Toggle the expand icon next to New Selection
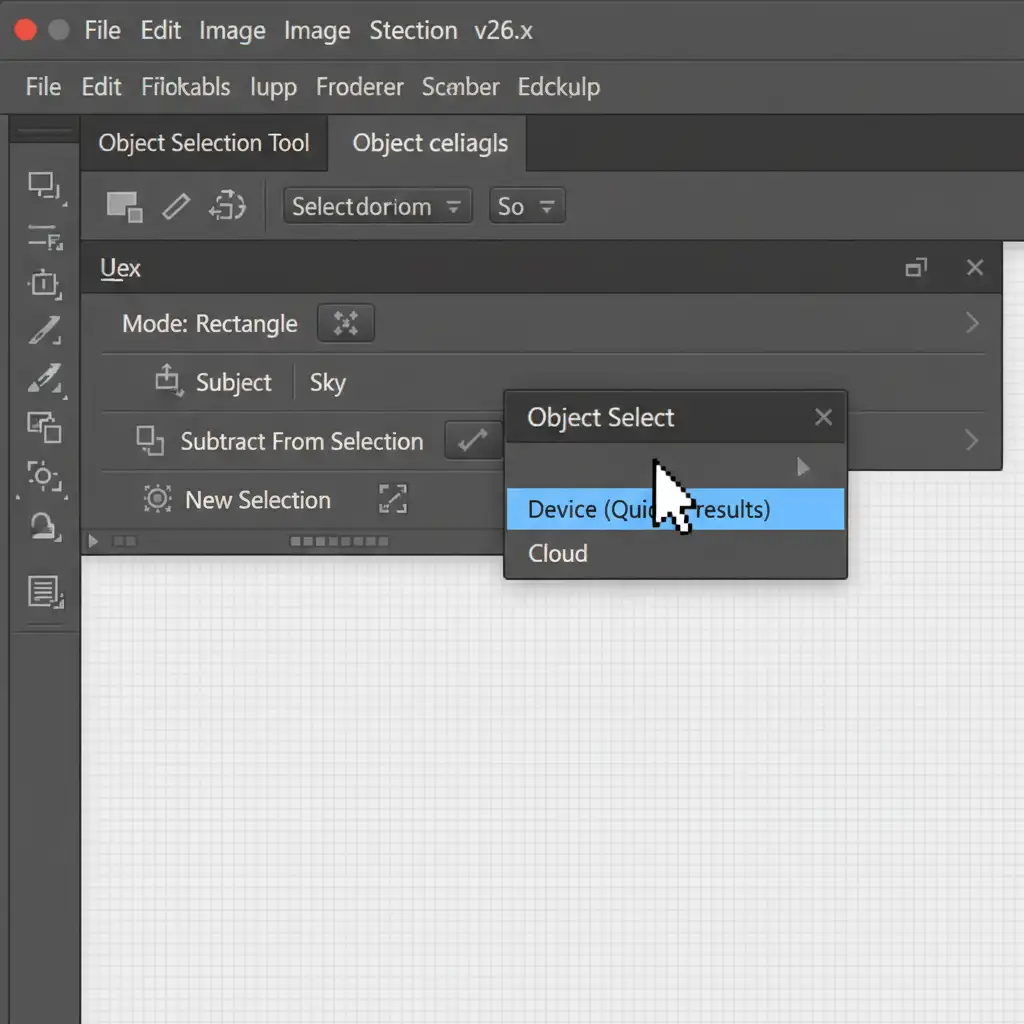Screen dimensions: 1024x1024 pyautogui.click(x=393, y=500)
